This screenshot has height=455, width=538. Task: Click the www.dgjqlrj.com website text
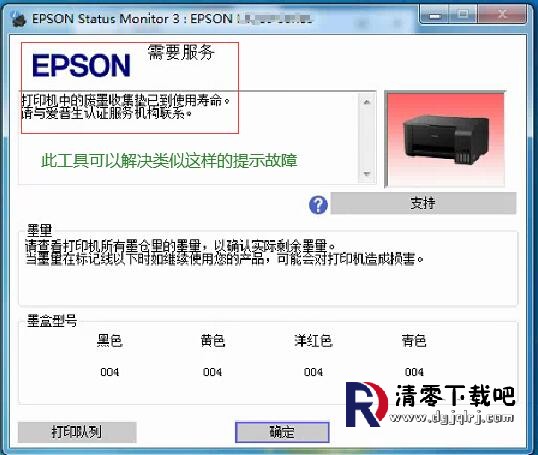point(452,417)
